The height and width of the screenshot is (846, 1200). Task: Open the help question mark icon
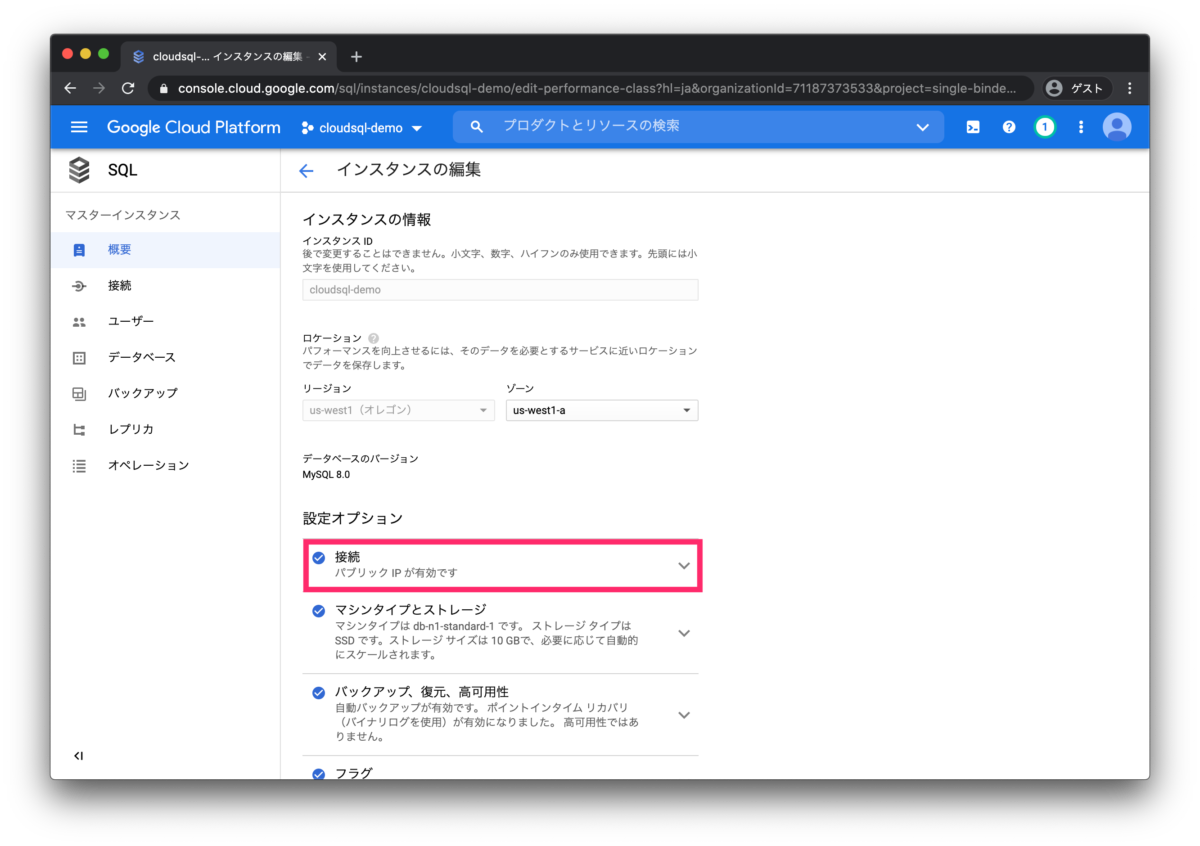[x=1008, y=126]
